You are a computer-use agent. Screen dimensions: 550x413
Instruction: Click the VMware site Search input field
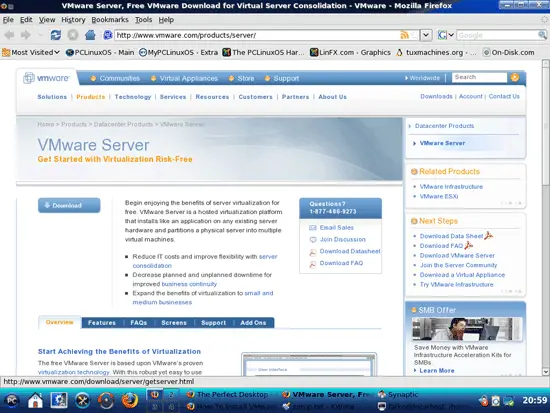[x=479, y=77]
